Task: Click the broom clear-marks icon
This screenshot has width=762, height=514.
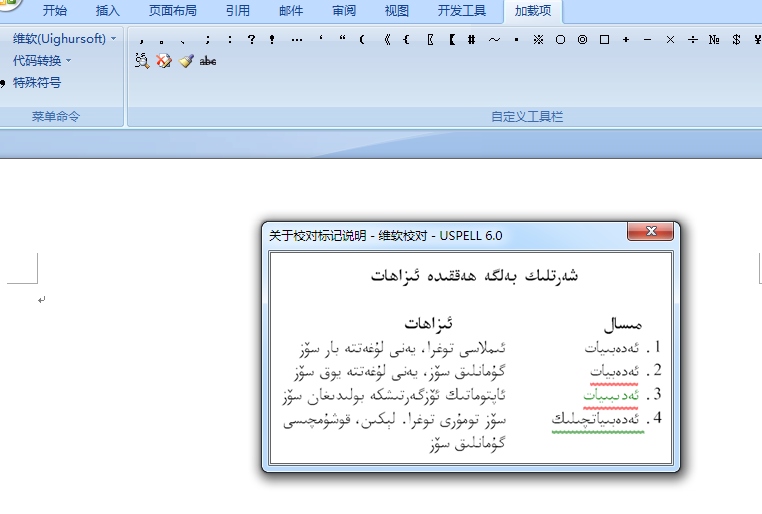Action: pyautogui.click(x=186, y=61)
